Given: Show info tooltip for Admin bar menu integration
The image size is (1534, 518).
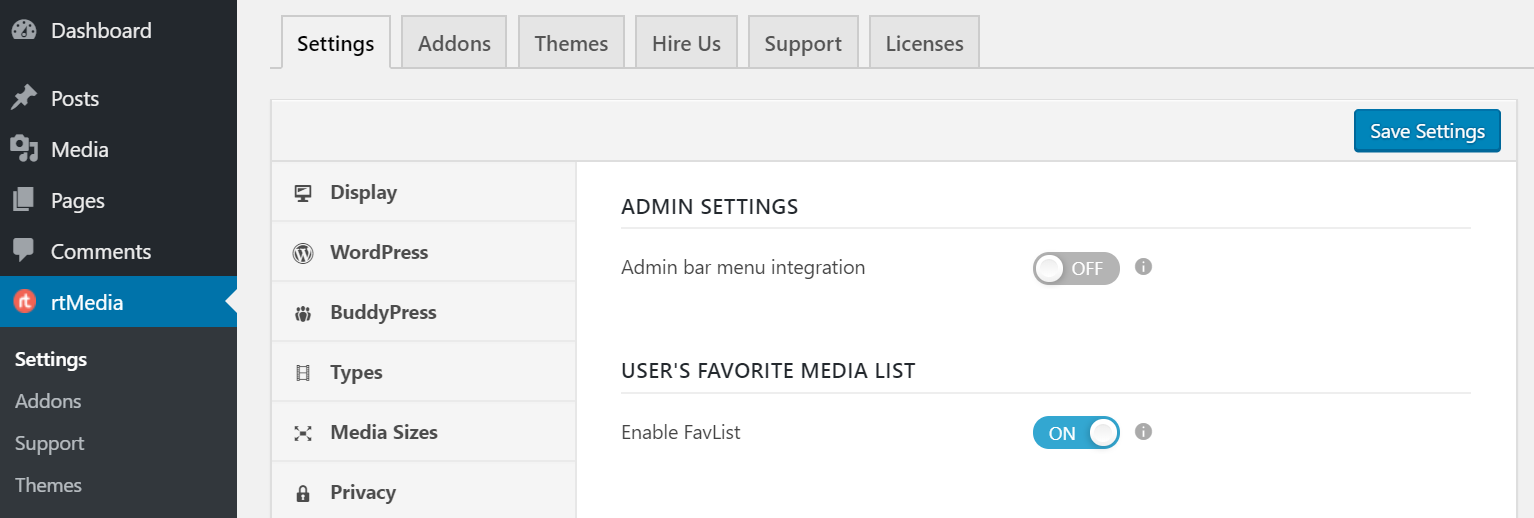Looking at the screenshot, I should click(1144, 267).
